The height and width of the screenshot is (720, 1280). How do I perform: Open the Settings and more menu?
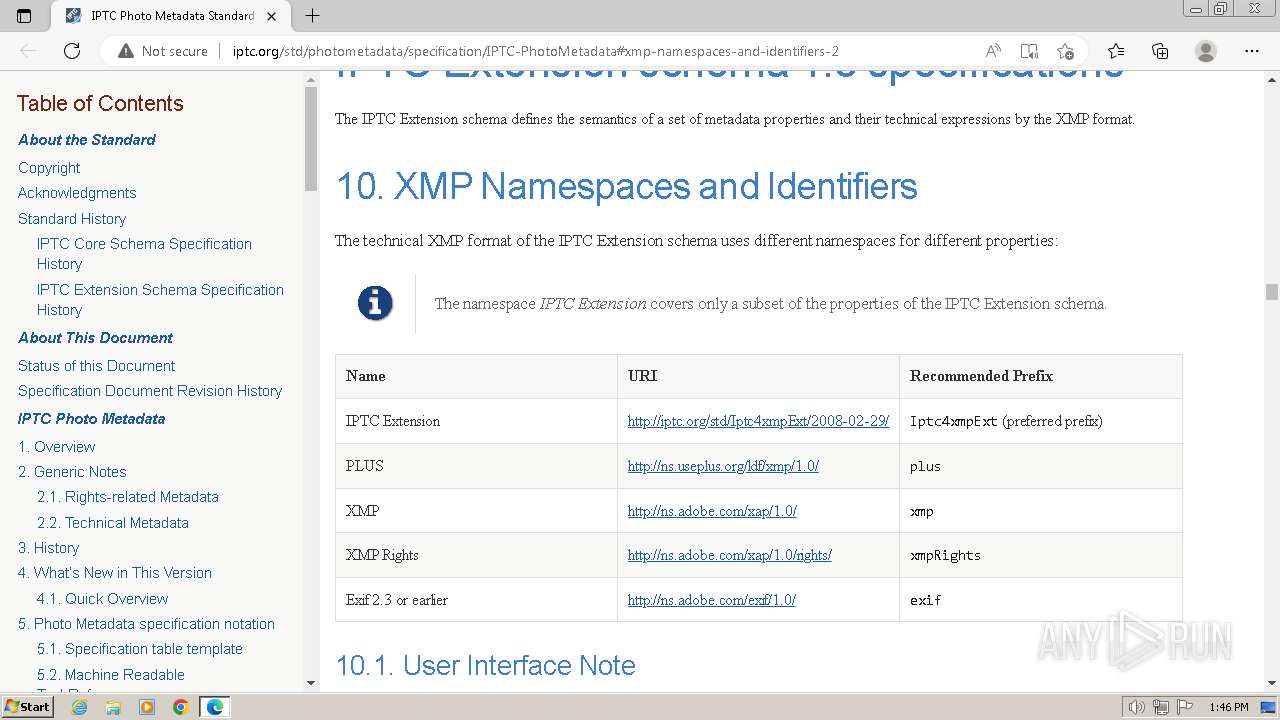(1251, 51)
